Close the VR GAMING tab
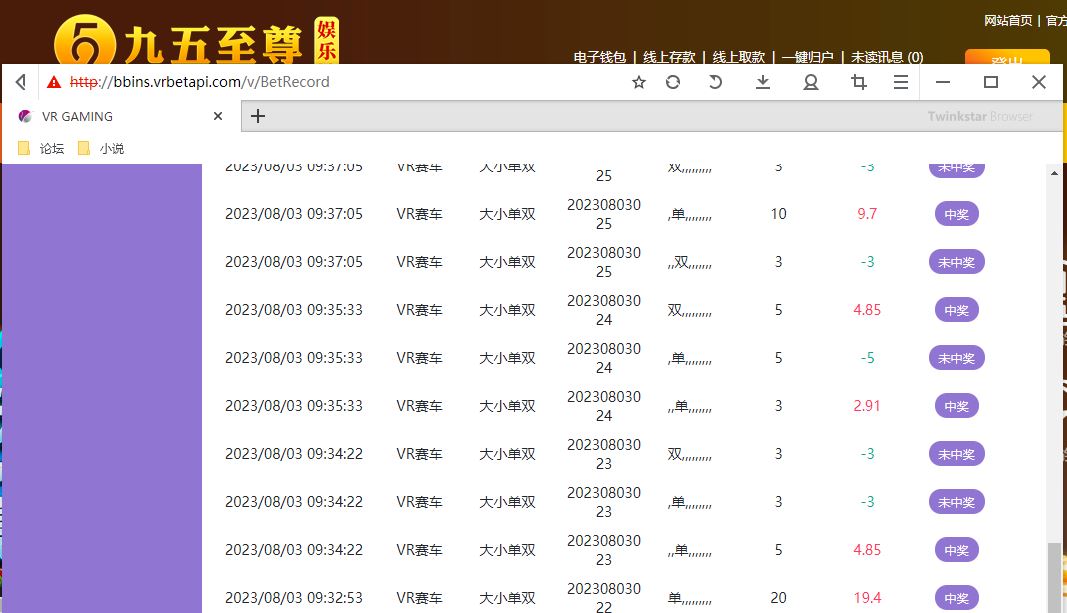This screenshot has height=613, width=1067. click(218, 116)
